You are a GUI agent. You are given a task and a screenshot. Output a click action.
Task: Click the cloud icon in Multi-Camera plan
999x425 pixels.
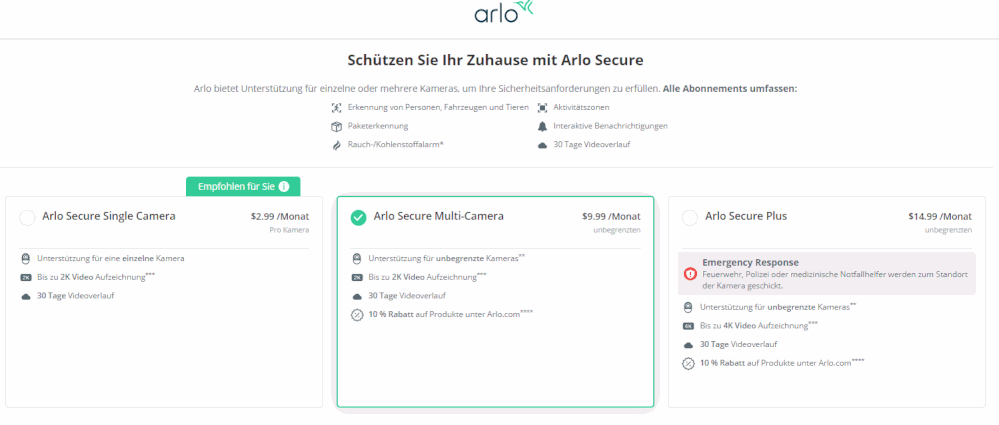coord(357,296)
